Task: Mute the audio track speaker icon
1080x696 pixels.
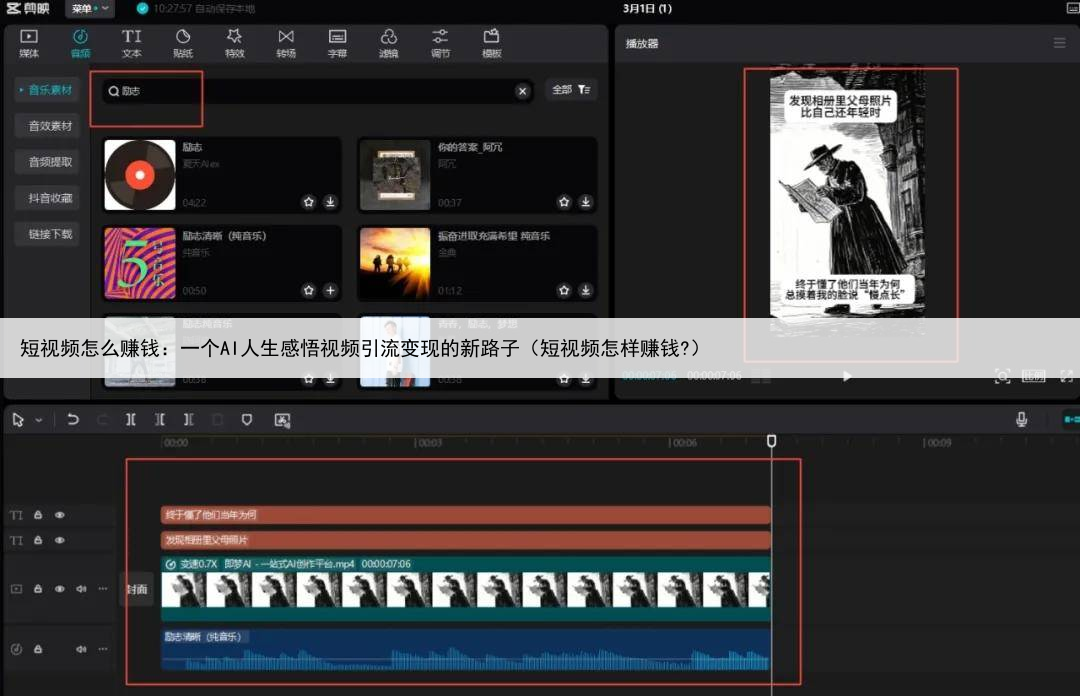Action: (81, 649)
